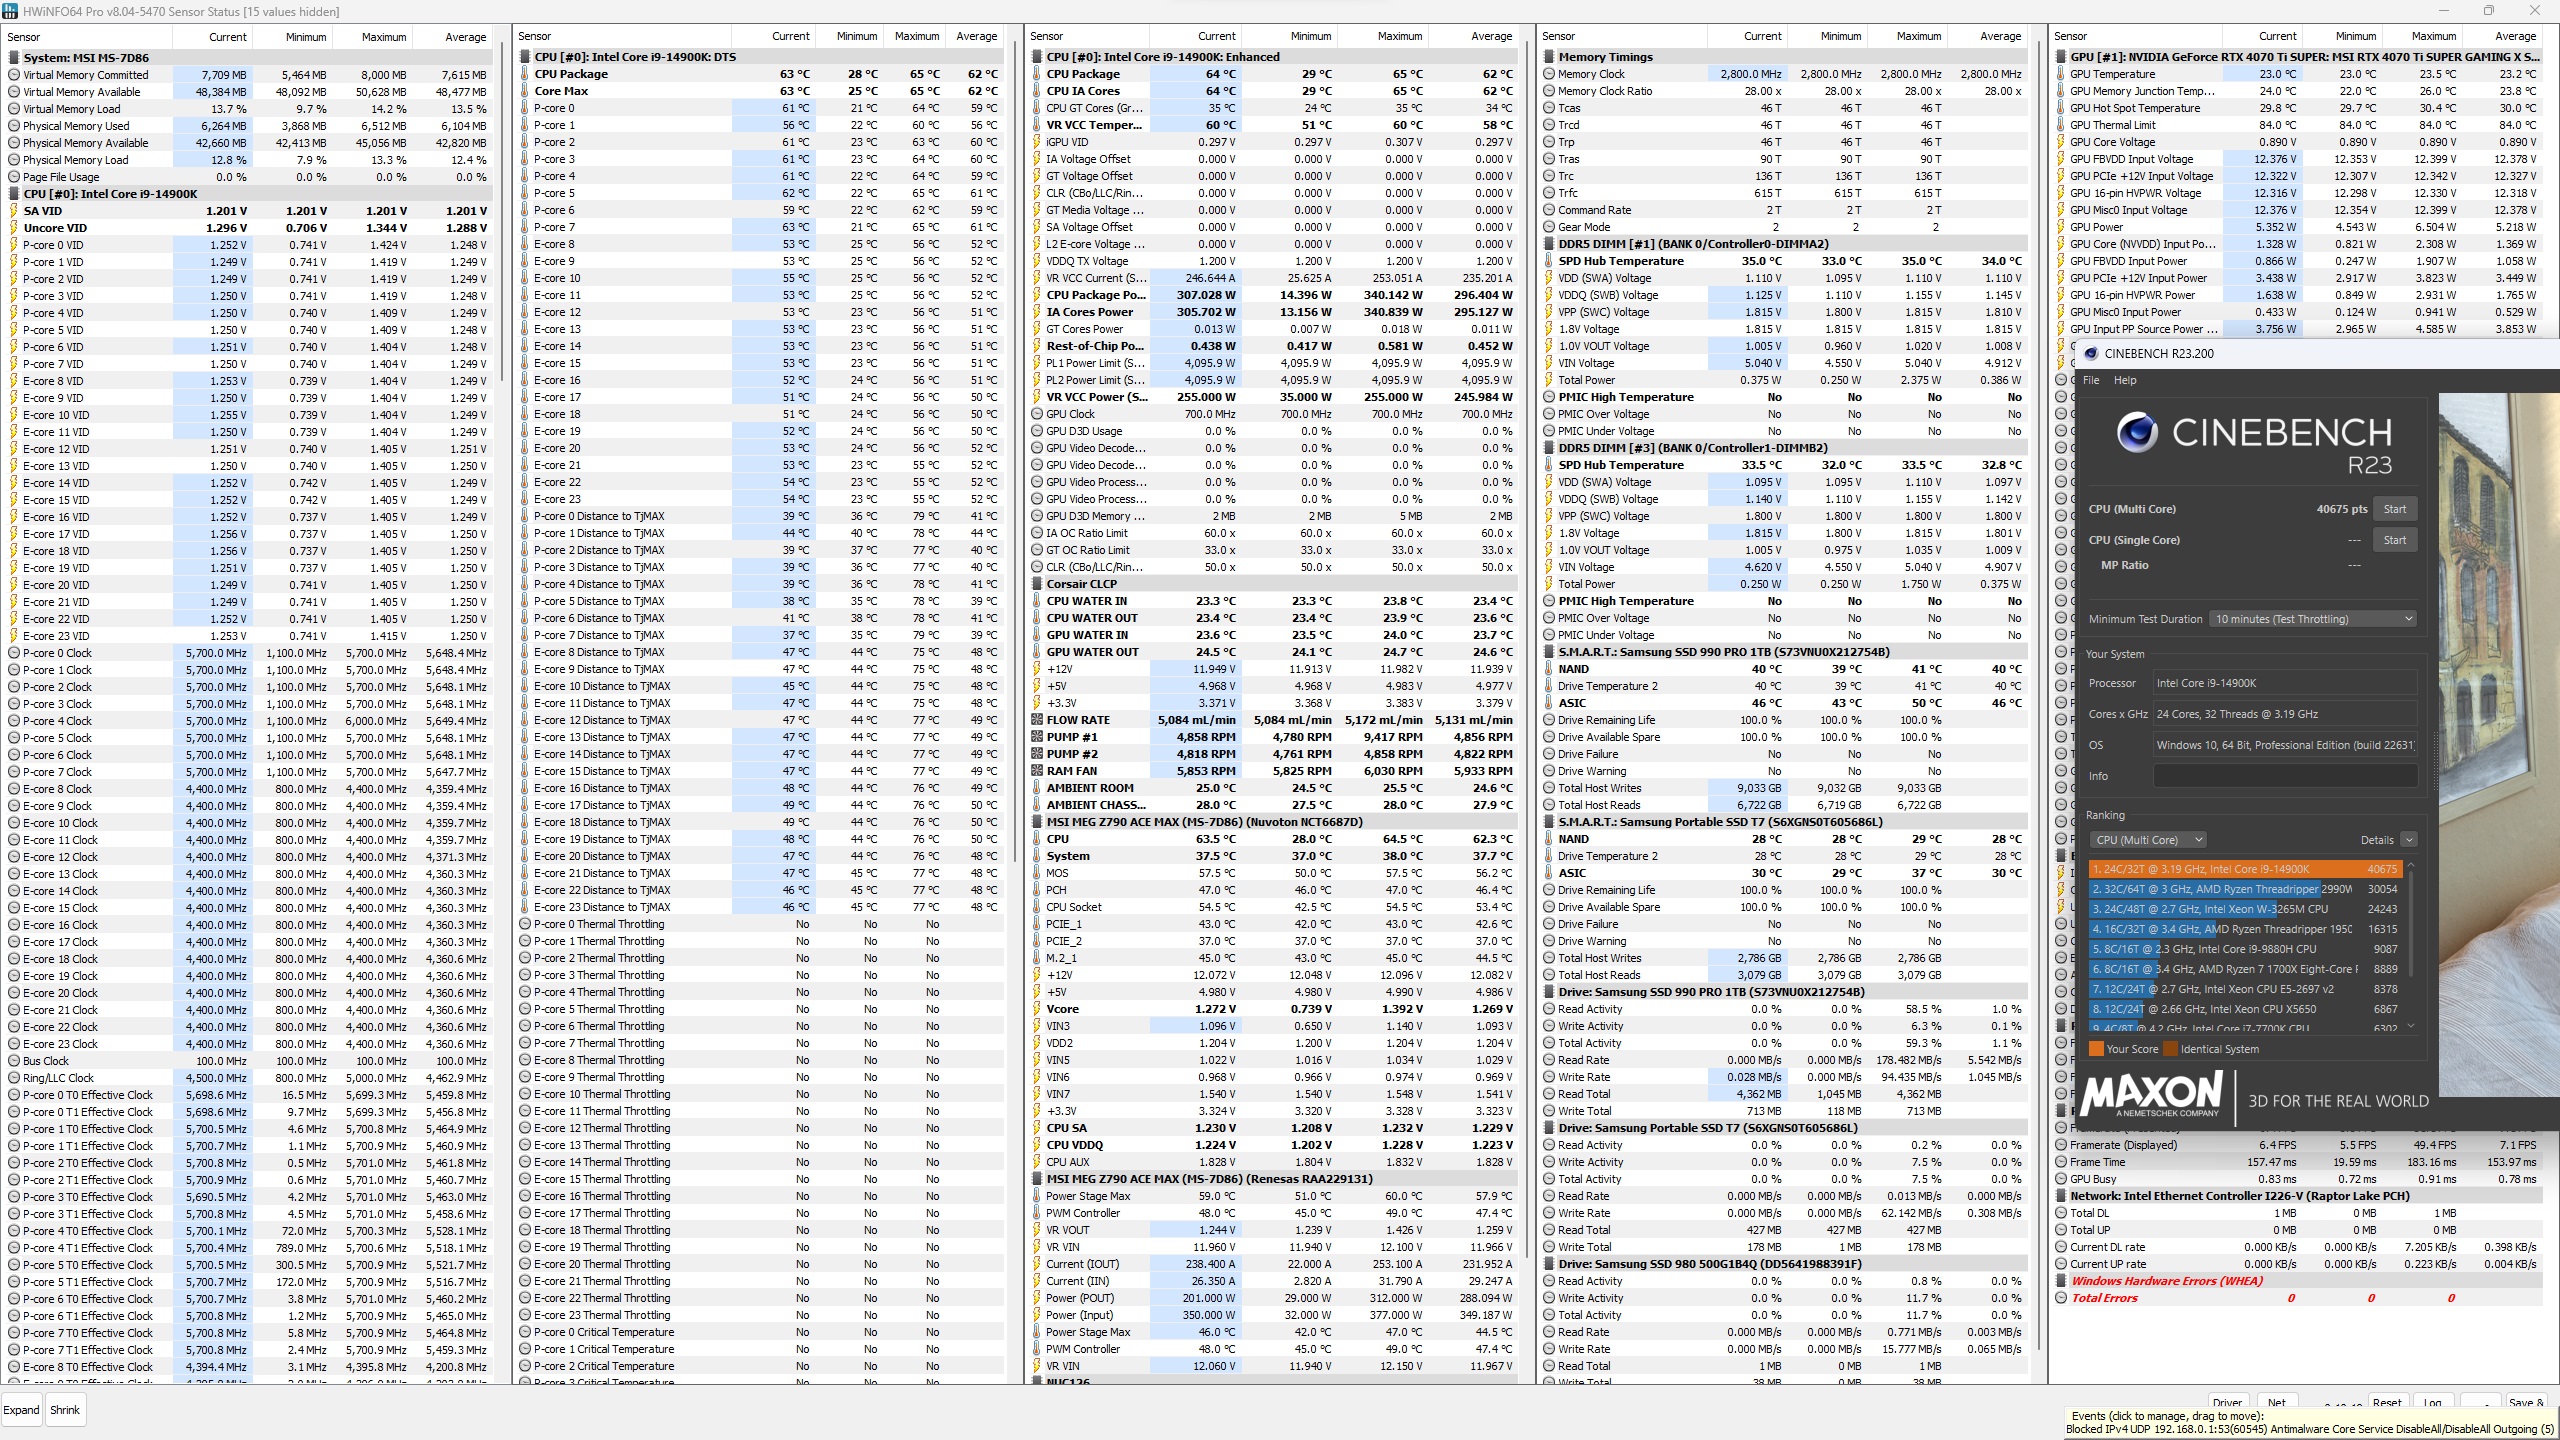
Task: Click the circle icon beside P-core 0 Clock
Action: tap(14, 653)
